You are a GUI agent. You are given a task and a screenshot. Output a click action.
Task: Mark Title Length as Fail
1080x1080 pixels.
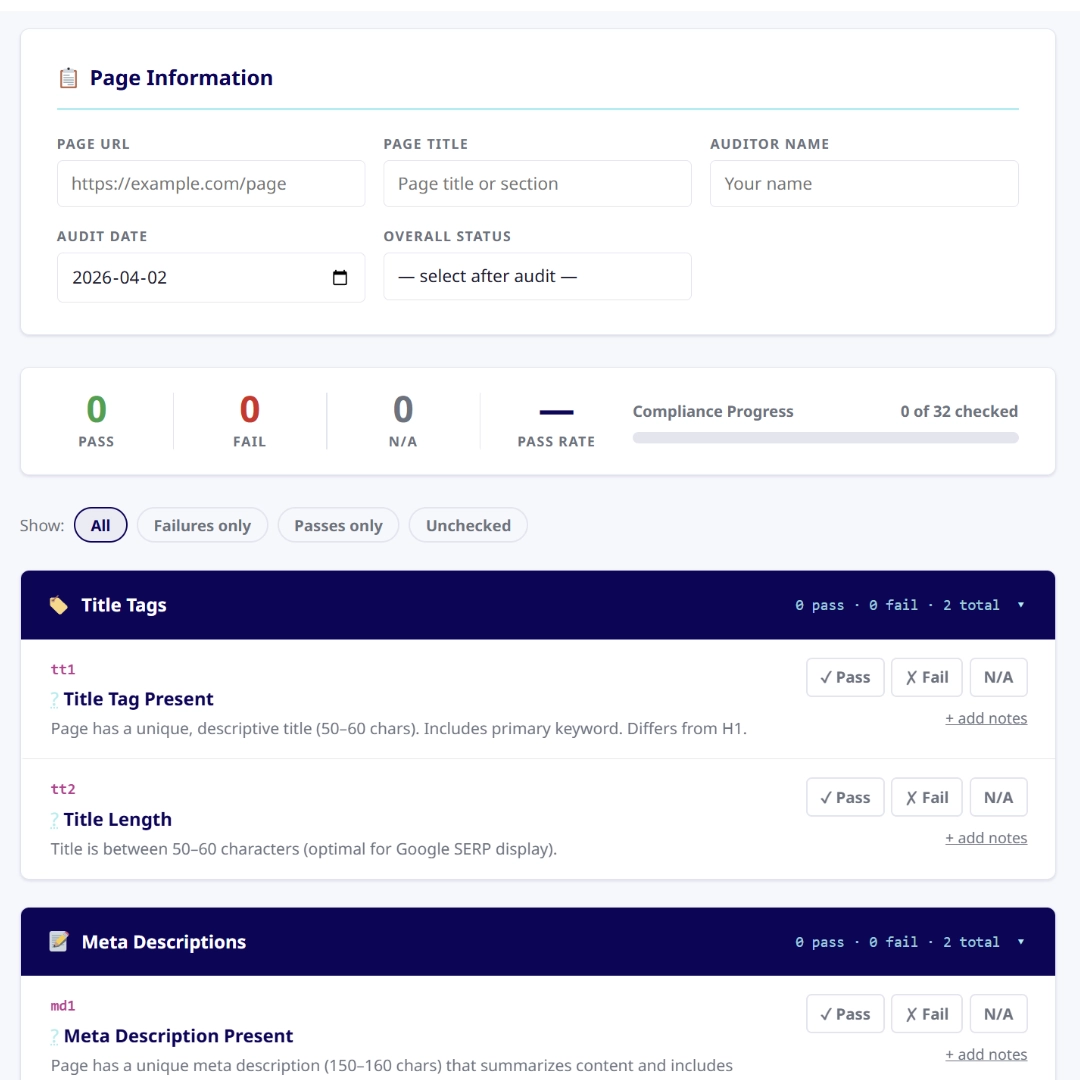pyautogui.click(x=926, y=797)
